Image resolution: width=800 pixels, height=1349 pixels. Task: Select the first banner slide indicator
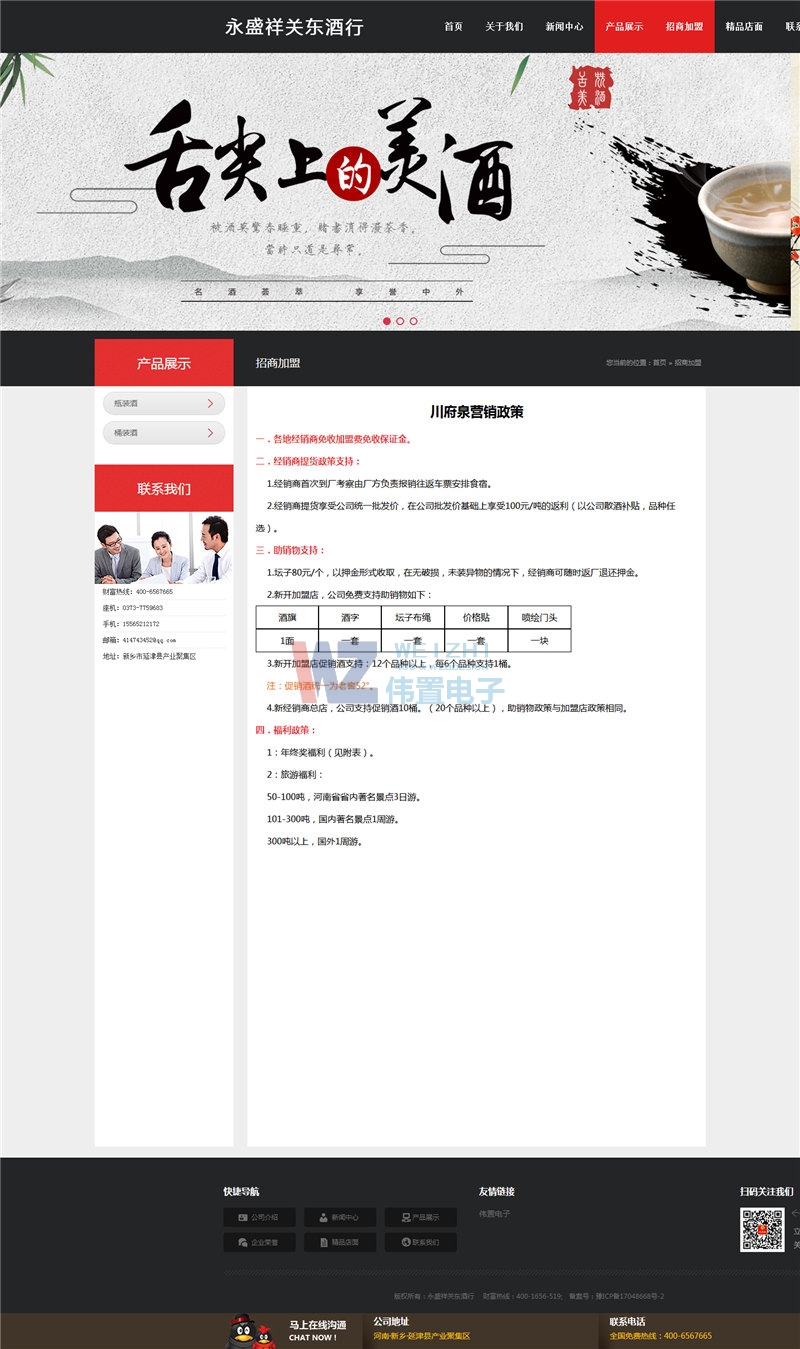pos(389,322)
